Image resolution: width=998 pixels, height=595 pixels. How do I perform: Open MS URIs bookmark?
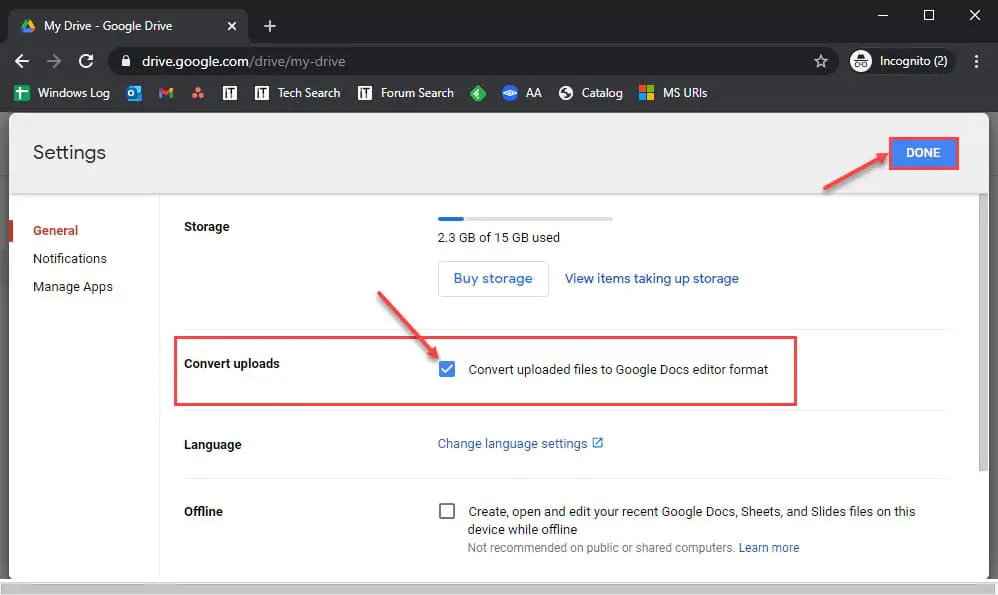click(x=673, y=93)
